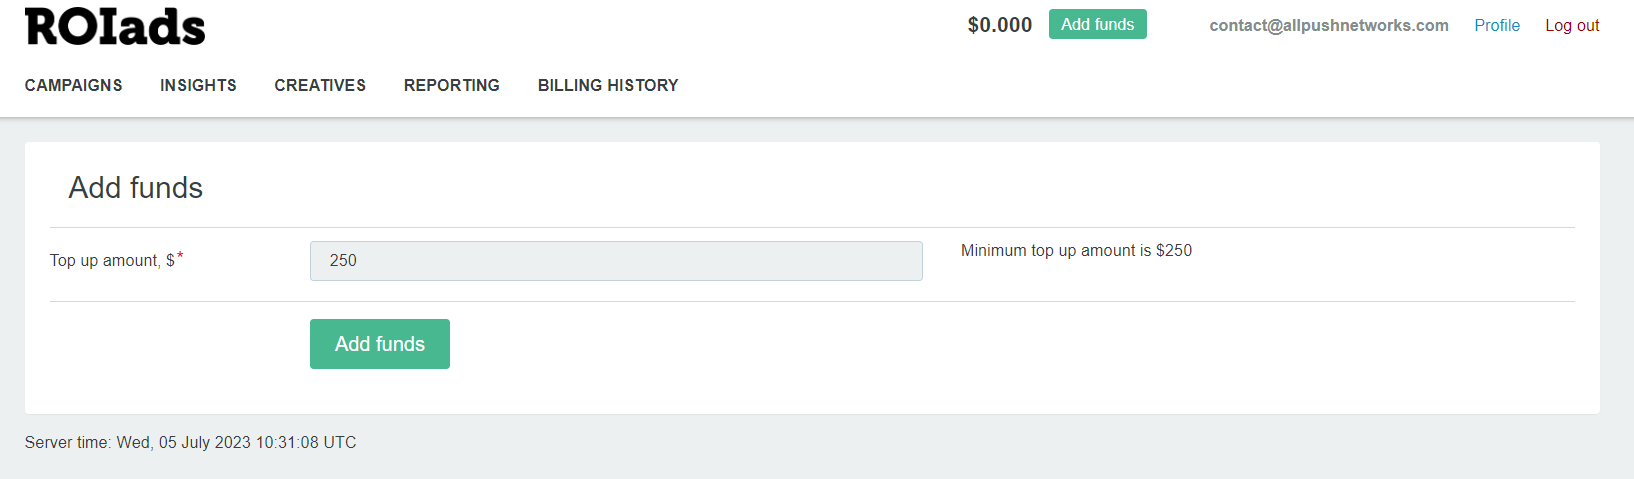This screenshot has width=1634, height=479.
Task: Submit the green Add funds button below the field
Action: (380, 344)
